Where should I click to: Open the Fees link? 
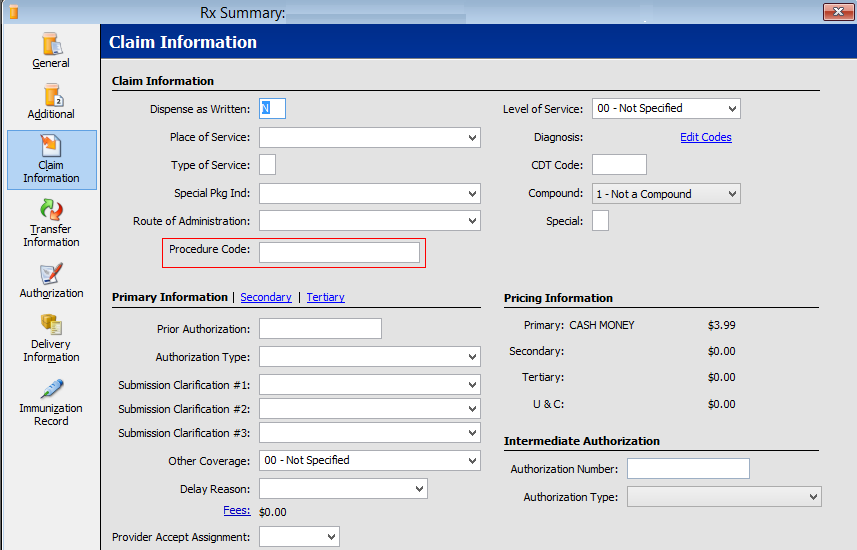tap(237, 511)
